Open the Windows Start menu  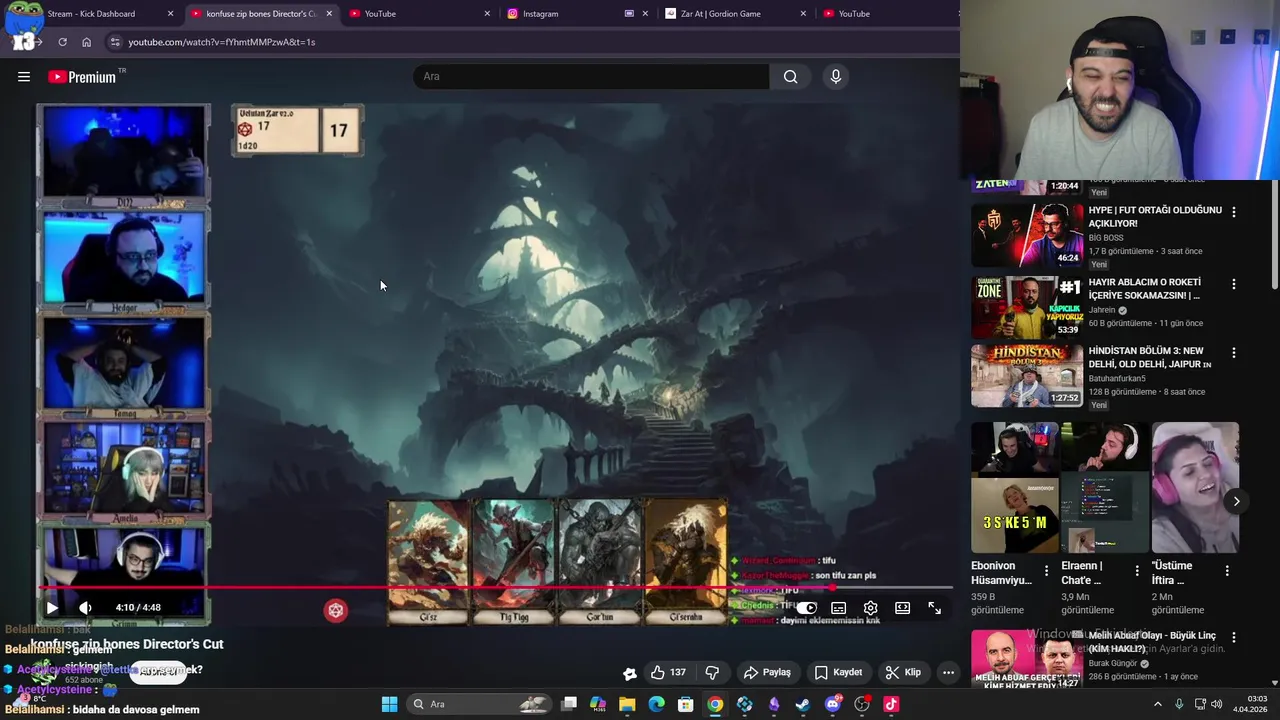pyautogui.click(x=389, y=704)
